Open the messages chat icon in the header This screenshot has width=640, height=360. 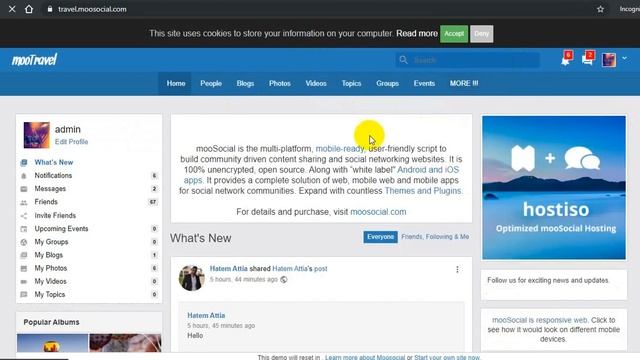(587, 60)
